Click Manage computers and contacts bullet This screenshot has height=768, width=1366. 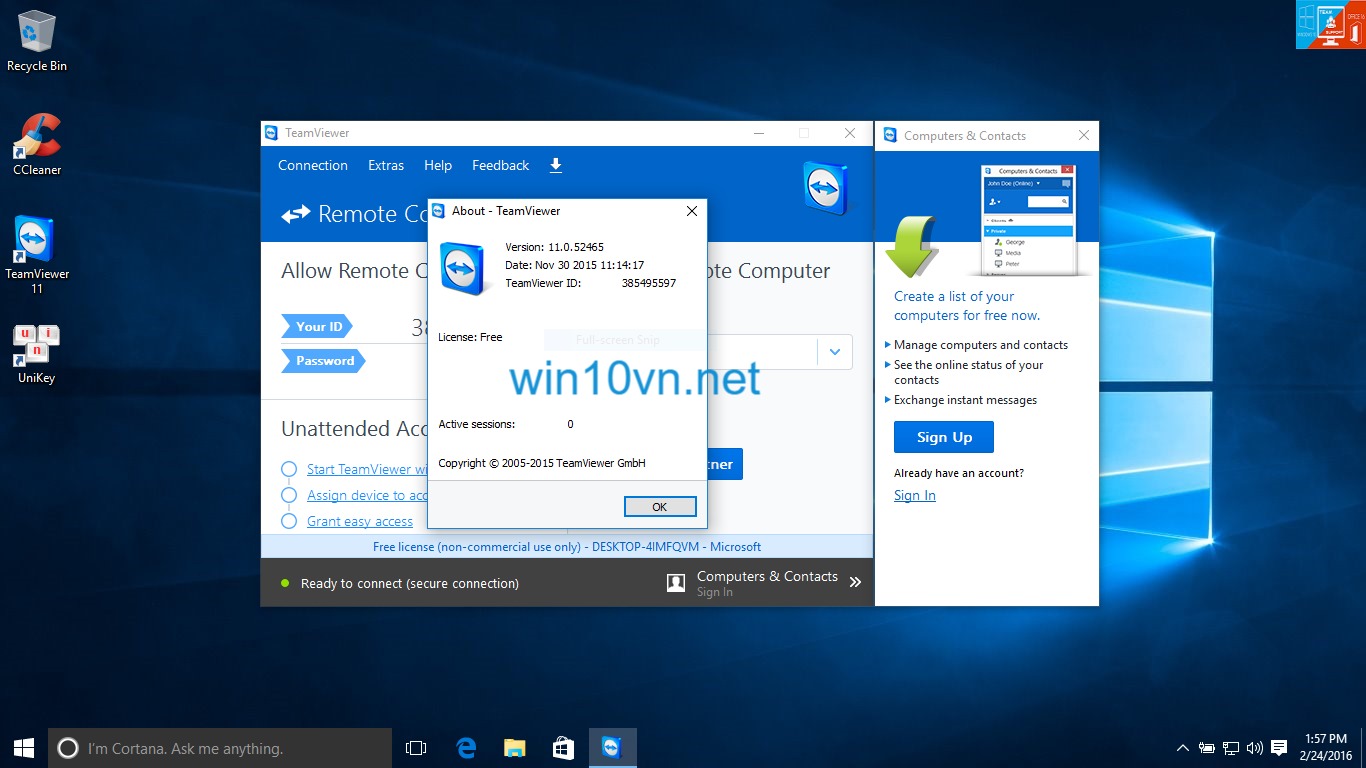[980, 345]
